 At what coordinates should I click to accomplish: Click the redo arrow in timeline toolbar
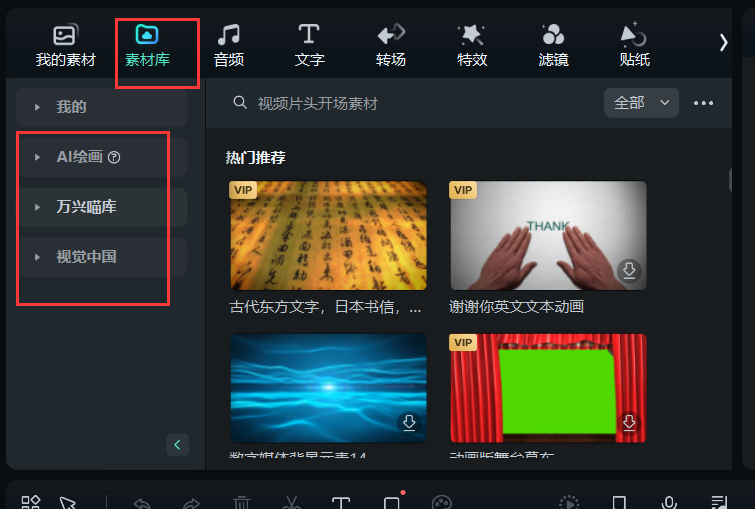192,503
